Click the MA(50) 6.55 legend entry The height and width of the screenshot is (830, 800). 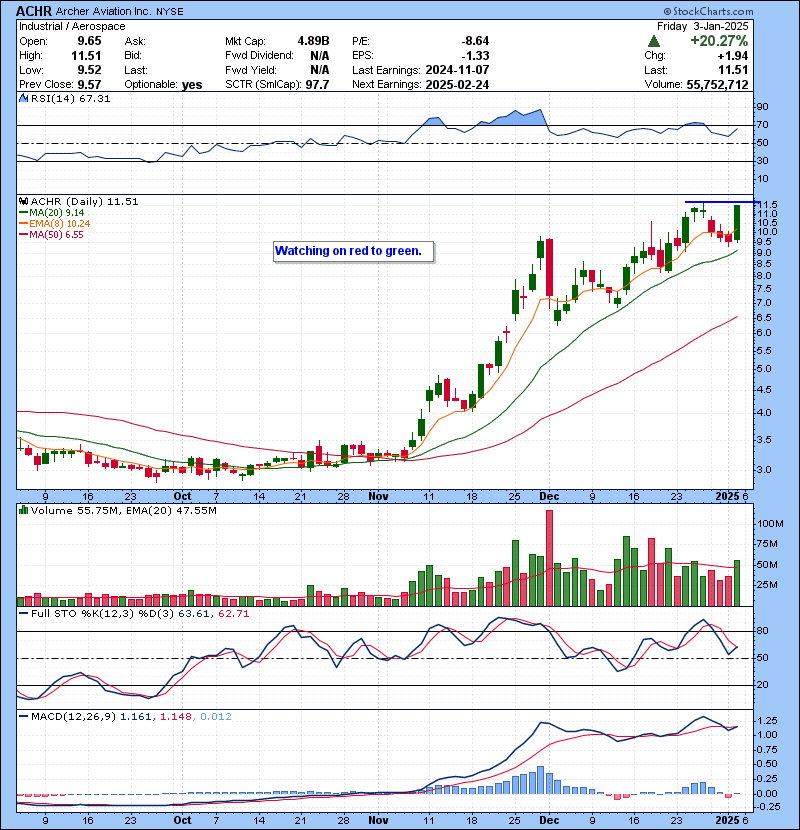51,235
